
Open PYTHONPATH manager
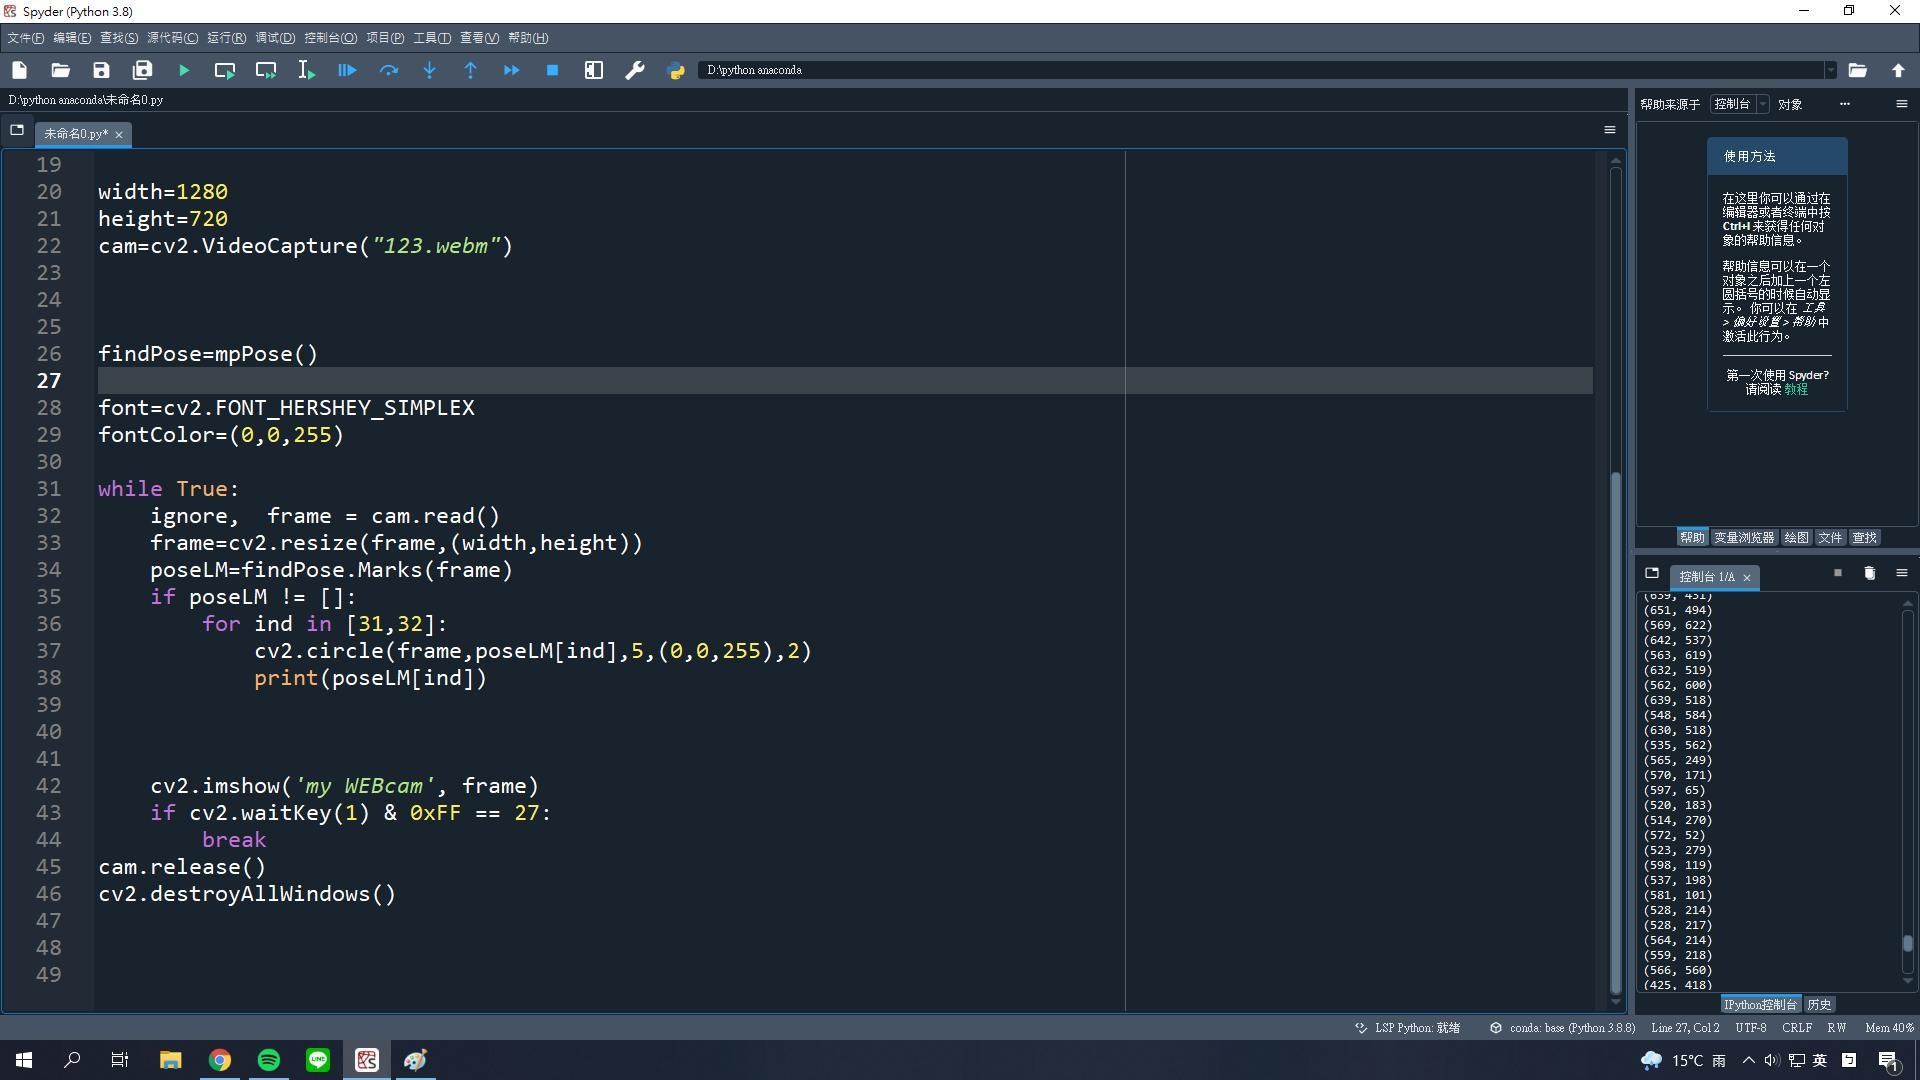pos(676,70)
